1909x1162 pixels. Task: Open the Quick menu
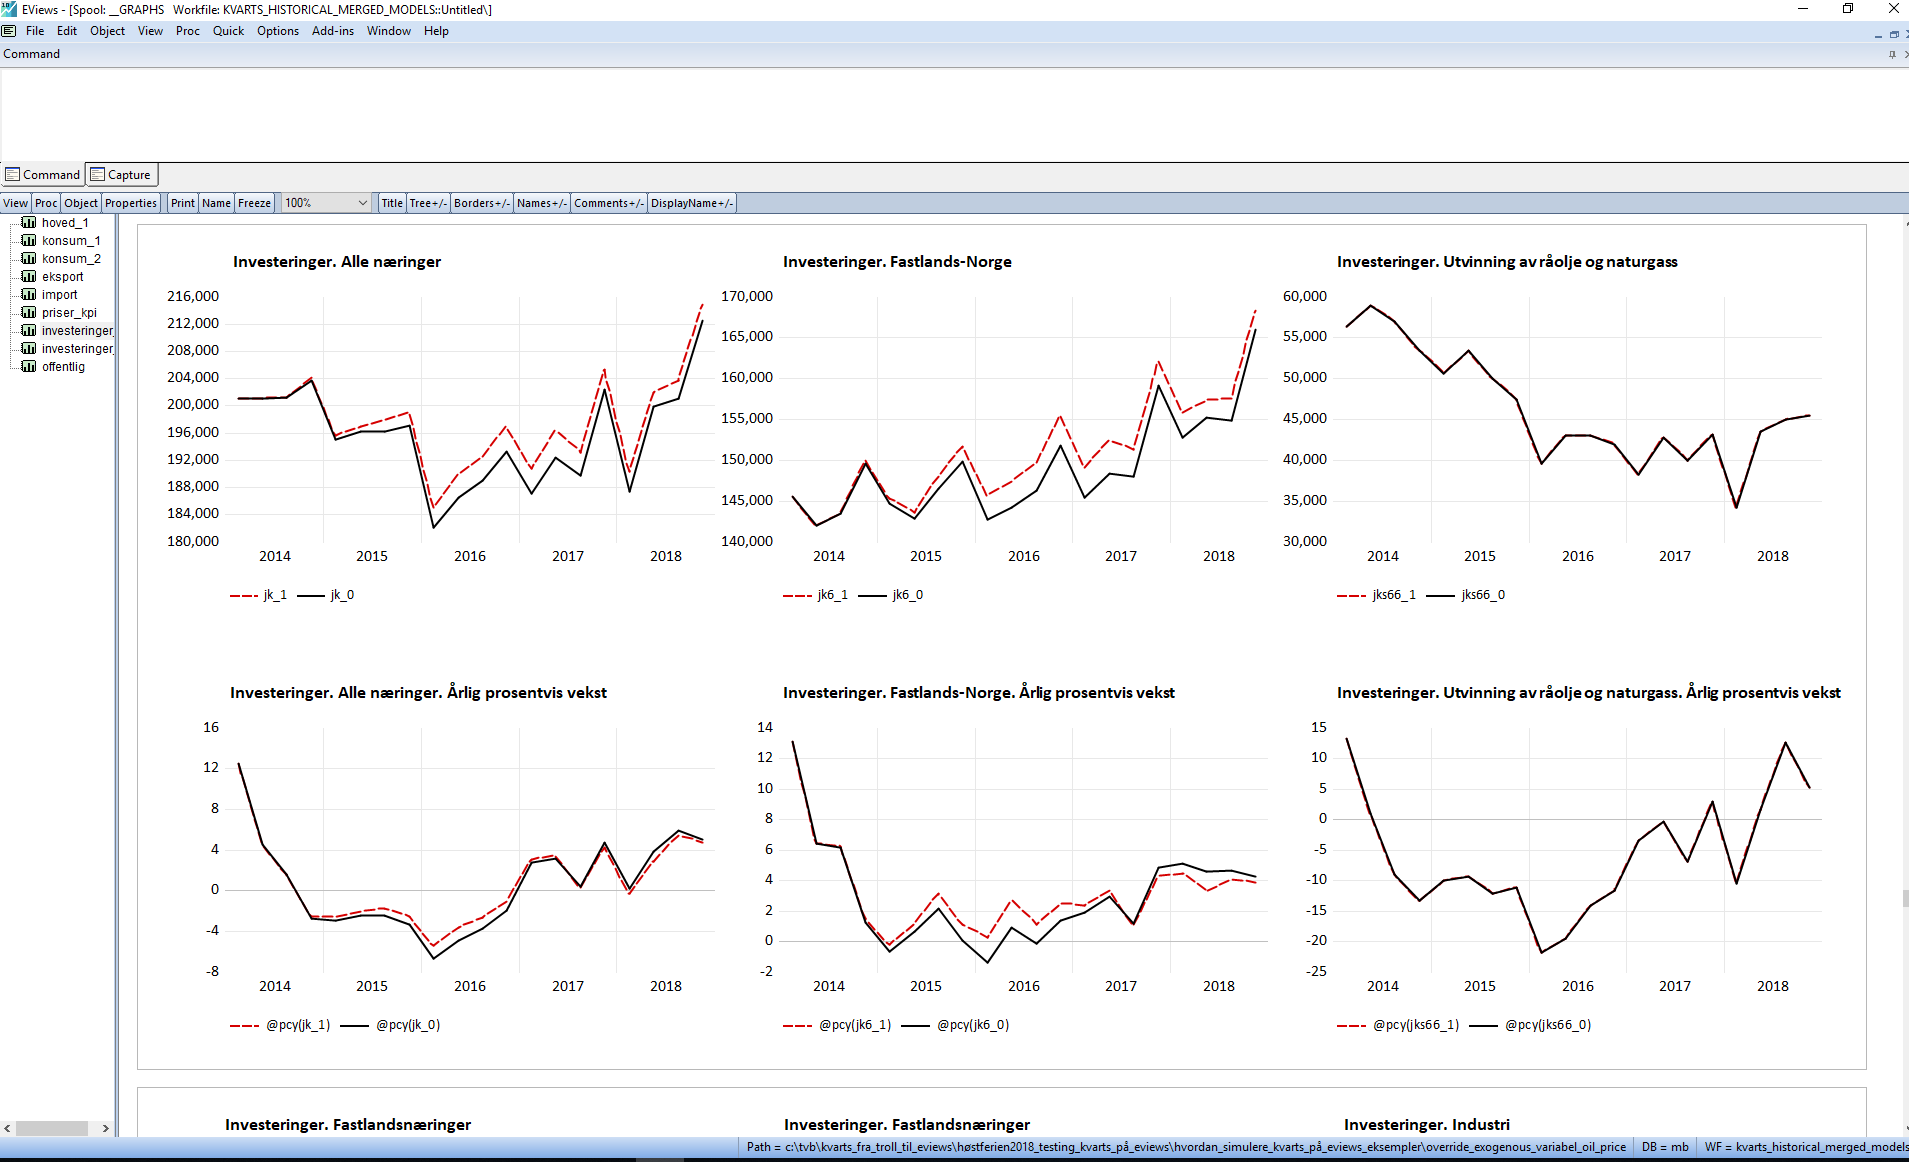coord(228,31)
